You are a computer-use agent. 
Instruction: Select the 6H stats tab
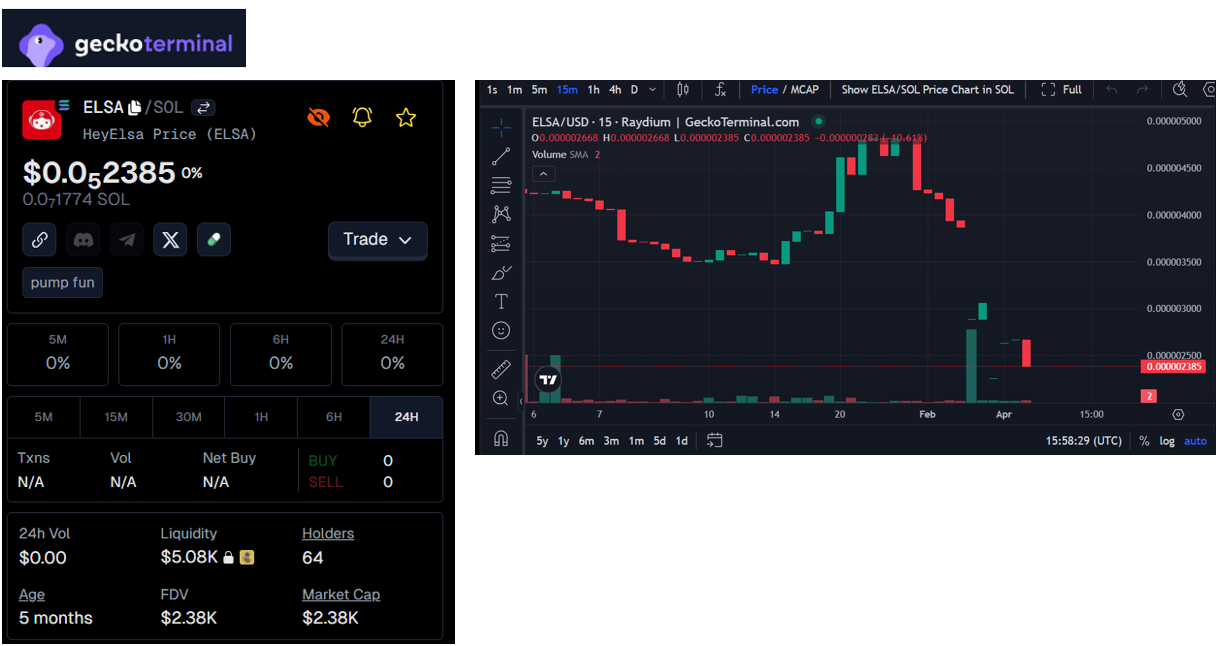[x=333, y=417]
